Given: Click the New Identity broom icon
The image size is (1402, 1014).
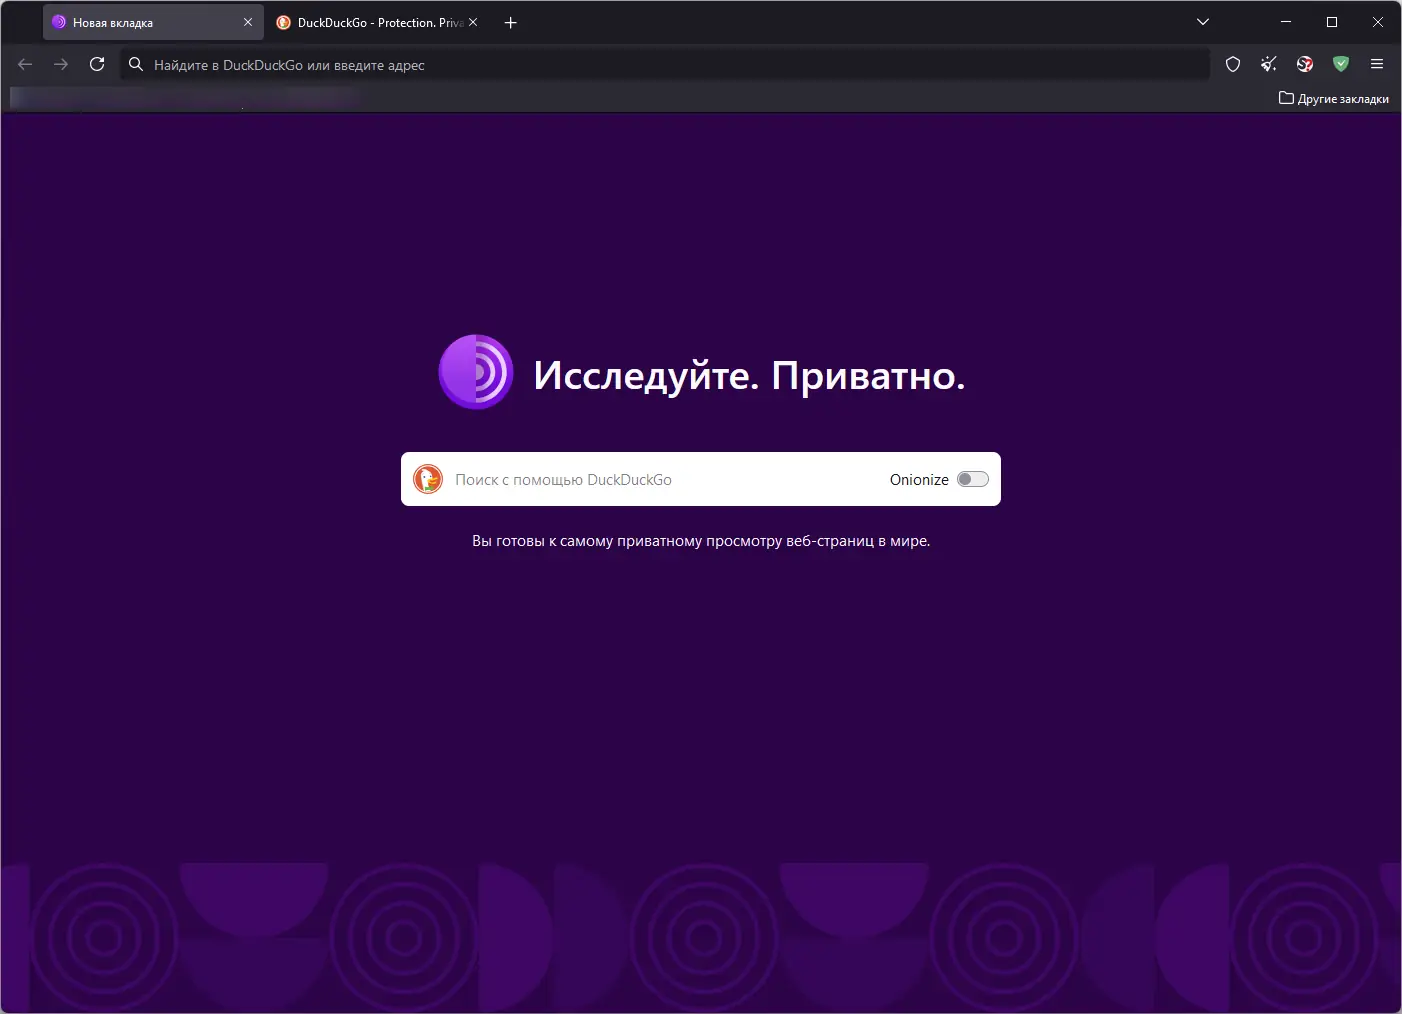Looking at the screenshot, I should [x=1268, y=64].
